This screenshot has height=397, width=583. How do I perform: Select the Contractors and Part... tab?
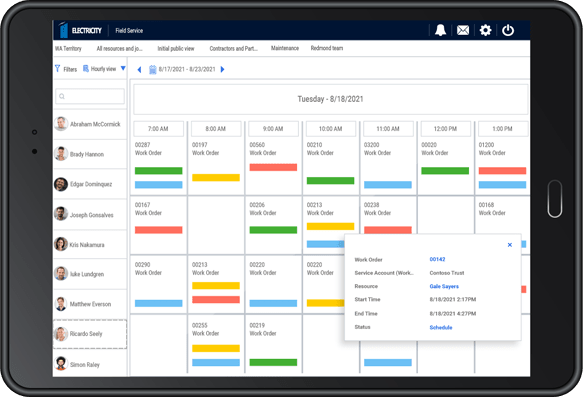point(233,48)
